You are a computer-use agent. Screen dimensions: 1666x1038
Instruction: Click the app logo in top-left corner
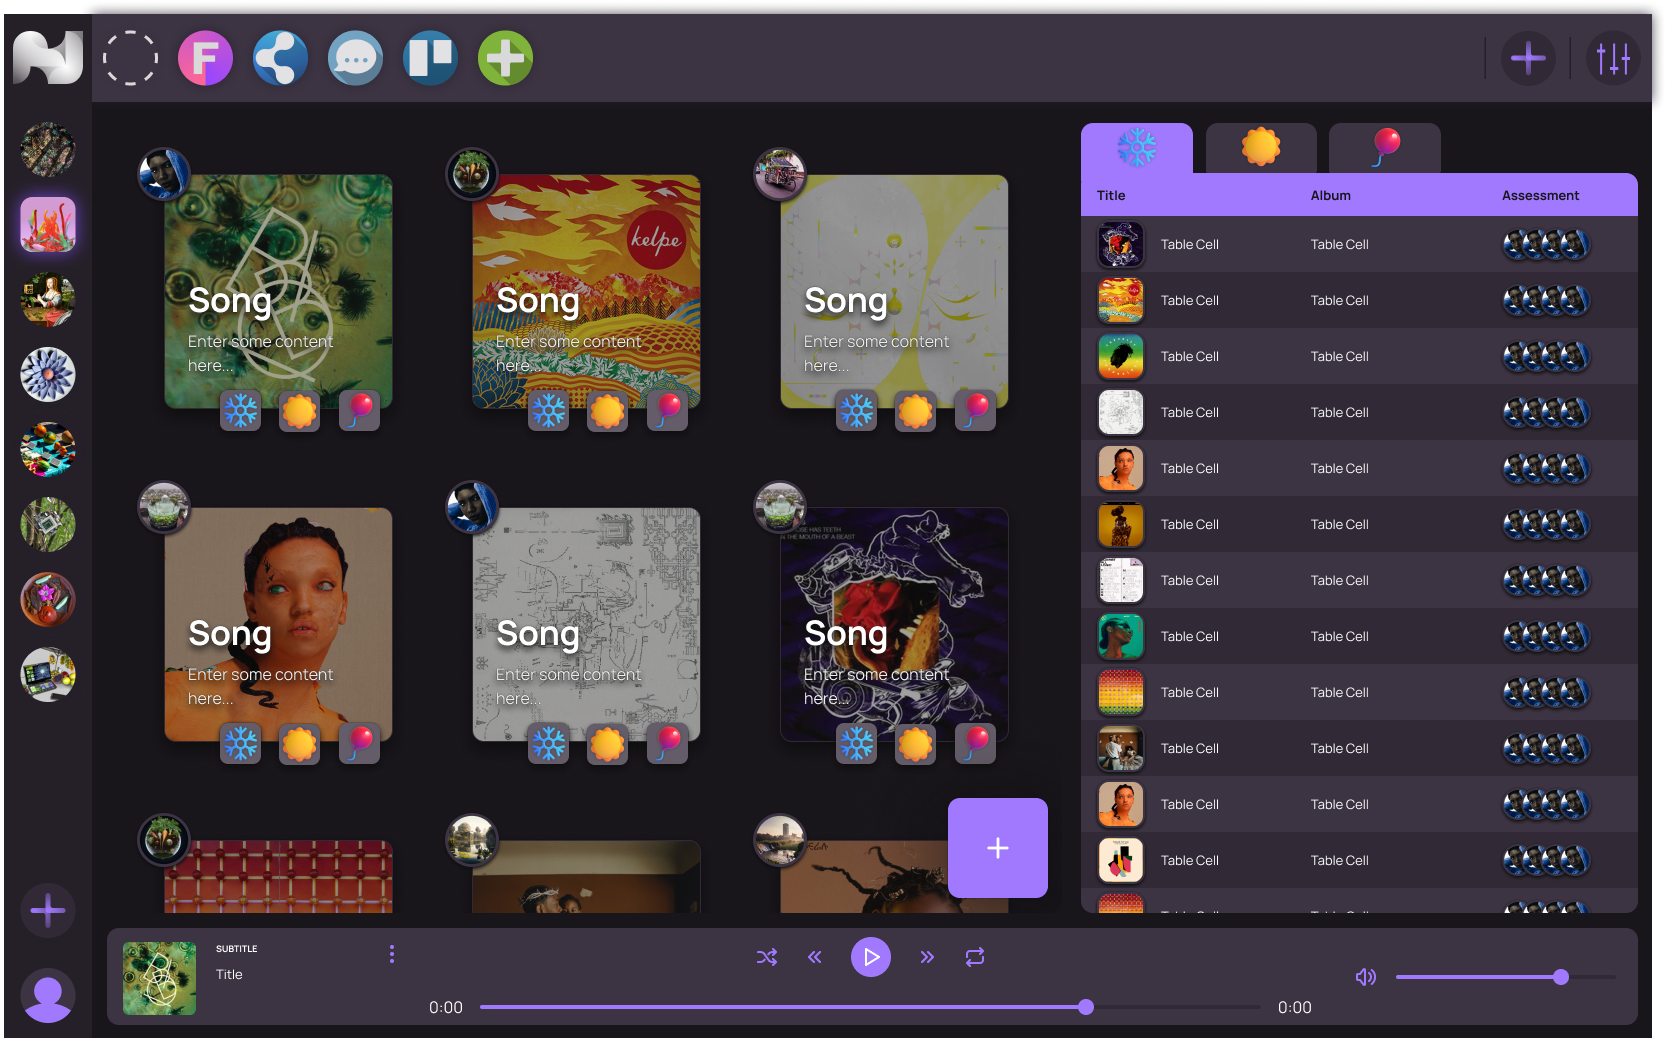click(x=47, y=58)
